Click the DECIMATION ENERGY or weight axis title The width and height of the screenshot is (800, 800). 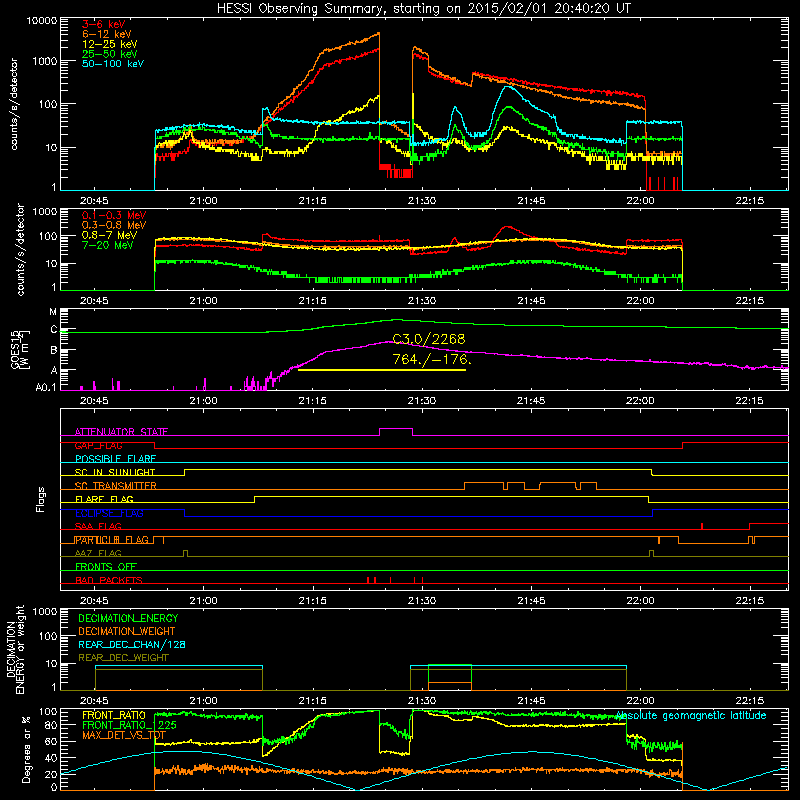pos(15,649)
